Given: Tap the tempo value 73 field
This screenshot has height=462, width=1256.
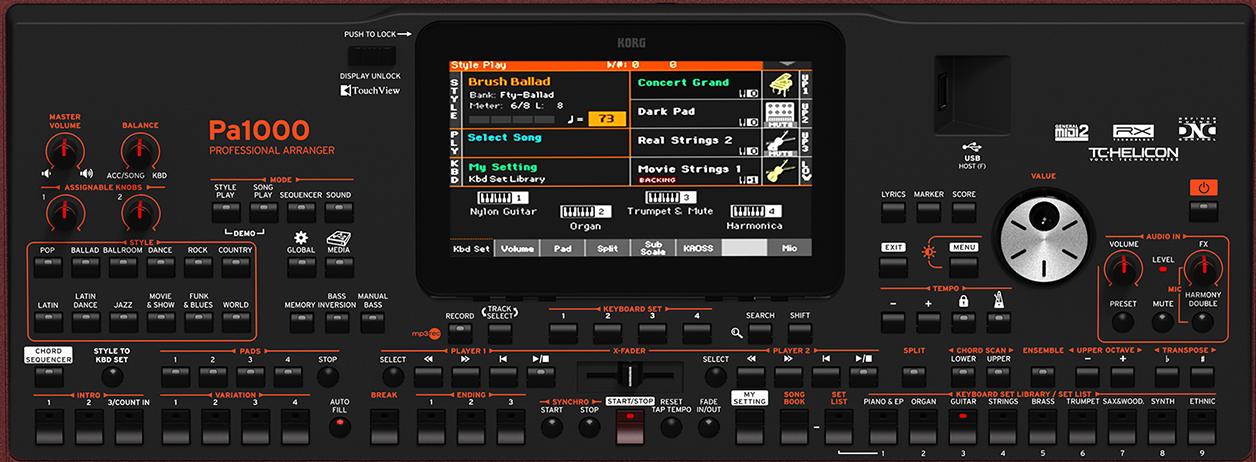Looking at the screenshot, I should pos(606,119).
